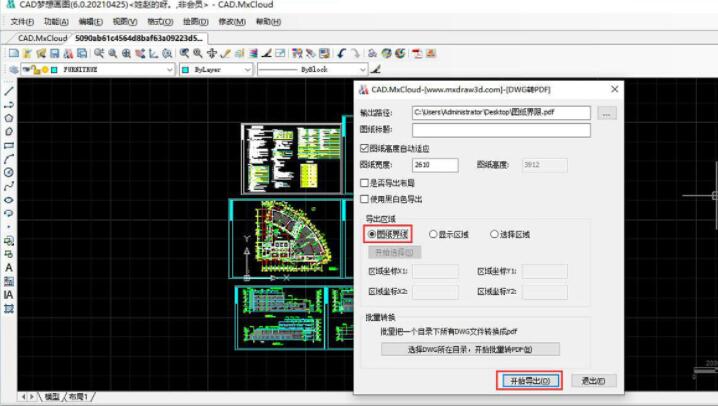Switch to the 布局1 layout tab

click(x=78, y=396)
